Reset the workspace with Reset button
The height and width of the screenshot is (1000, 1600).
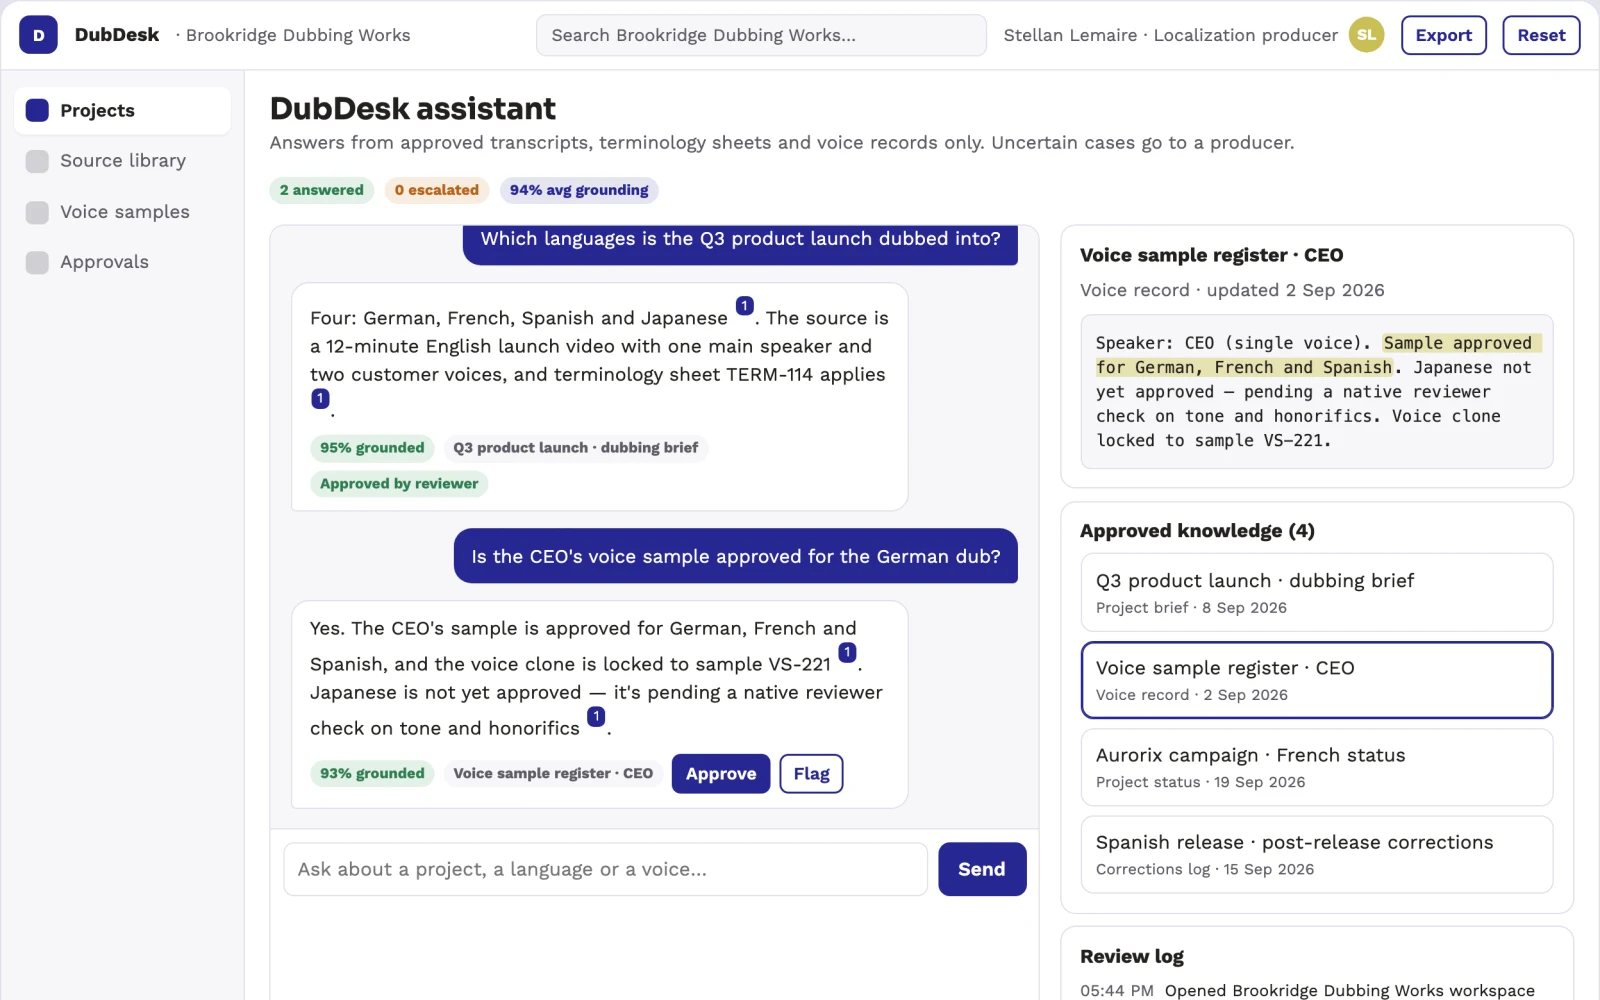pos(1541,35)
